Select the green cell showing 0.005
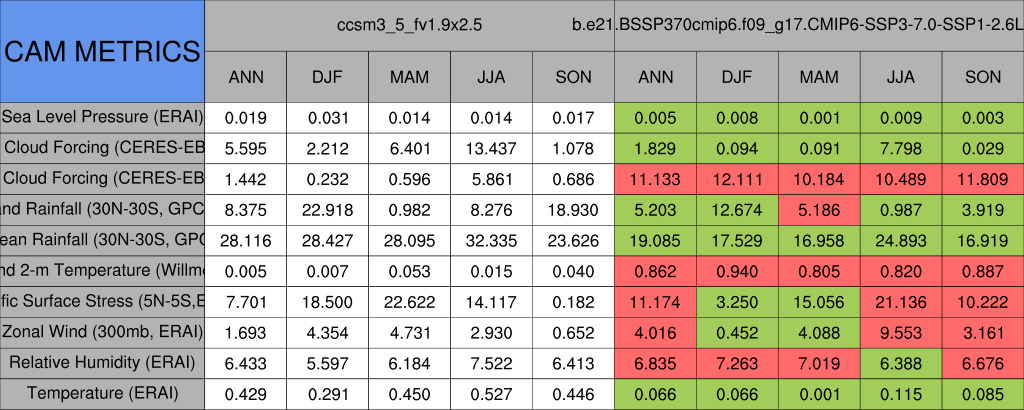This screenshot has height=410, width=1024. tap(656, 117)
